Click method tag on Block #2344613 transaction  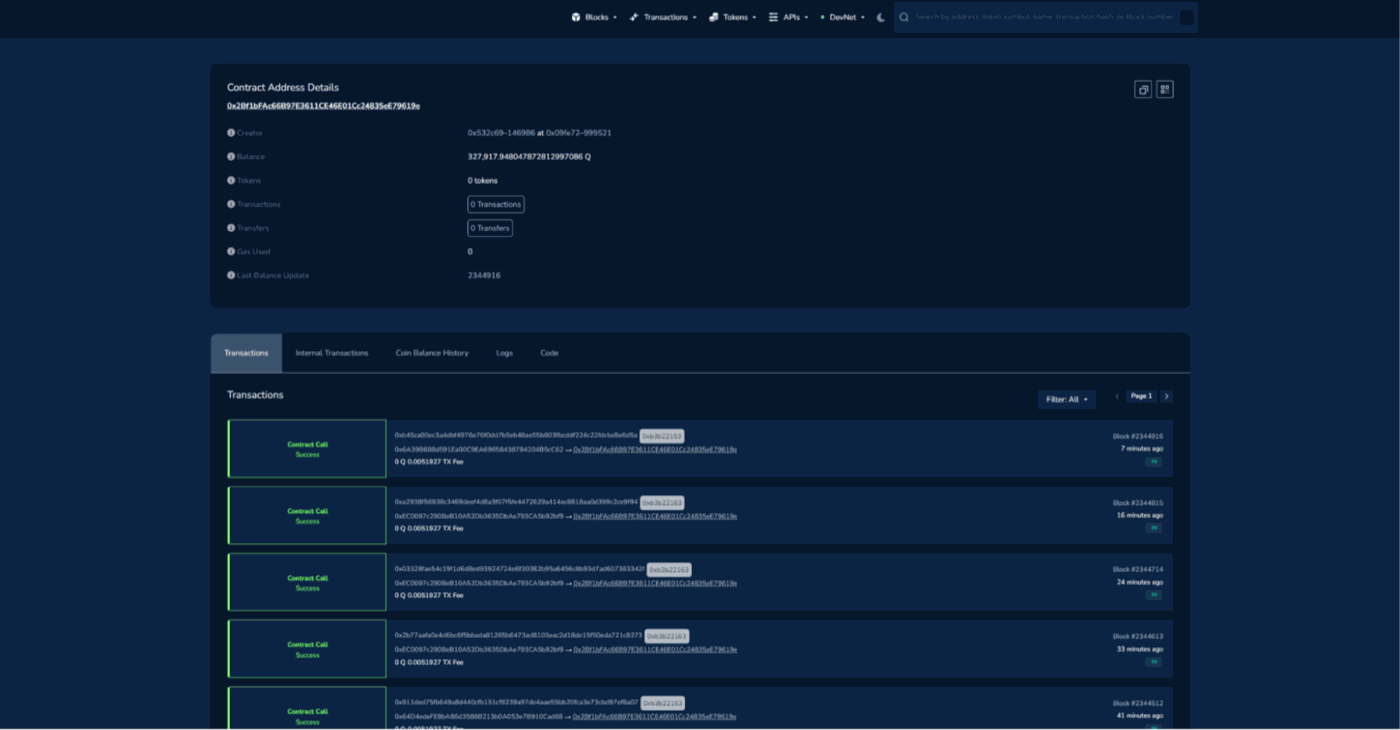(667, 637)
